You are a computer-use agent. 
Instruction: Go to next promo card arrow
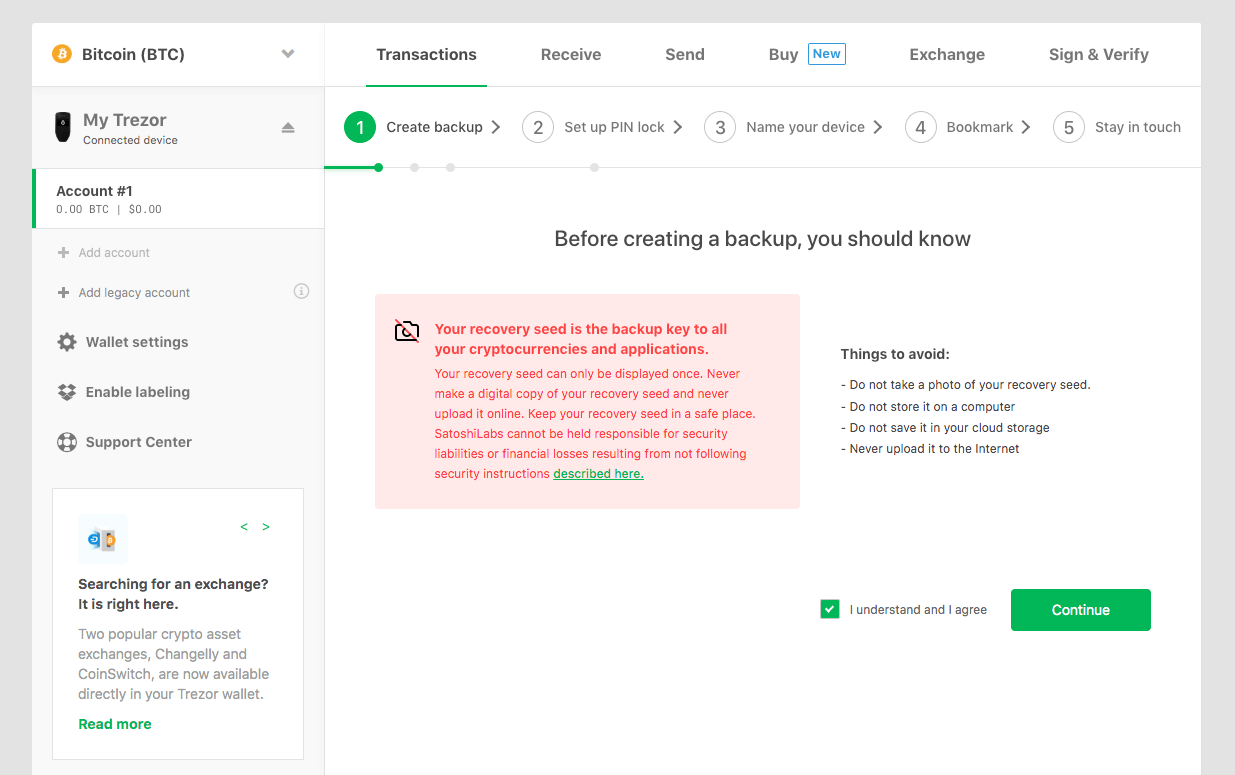(266, 527)
